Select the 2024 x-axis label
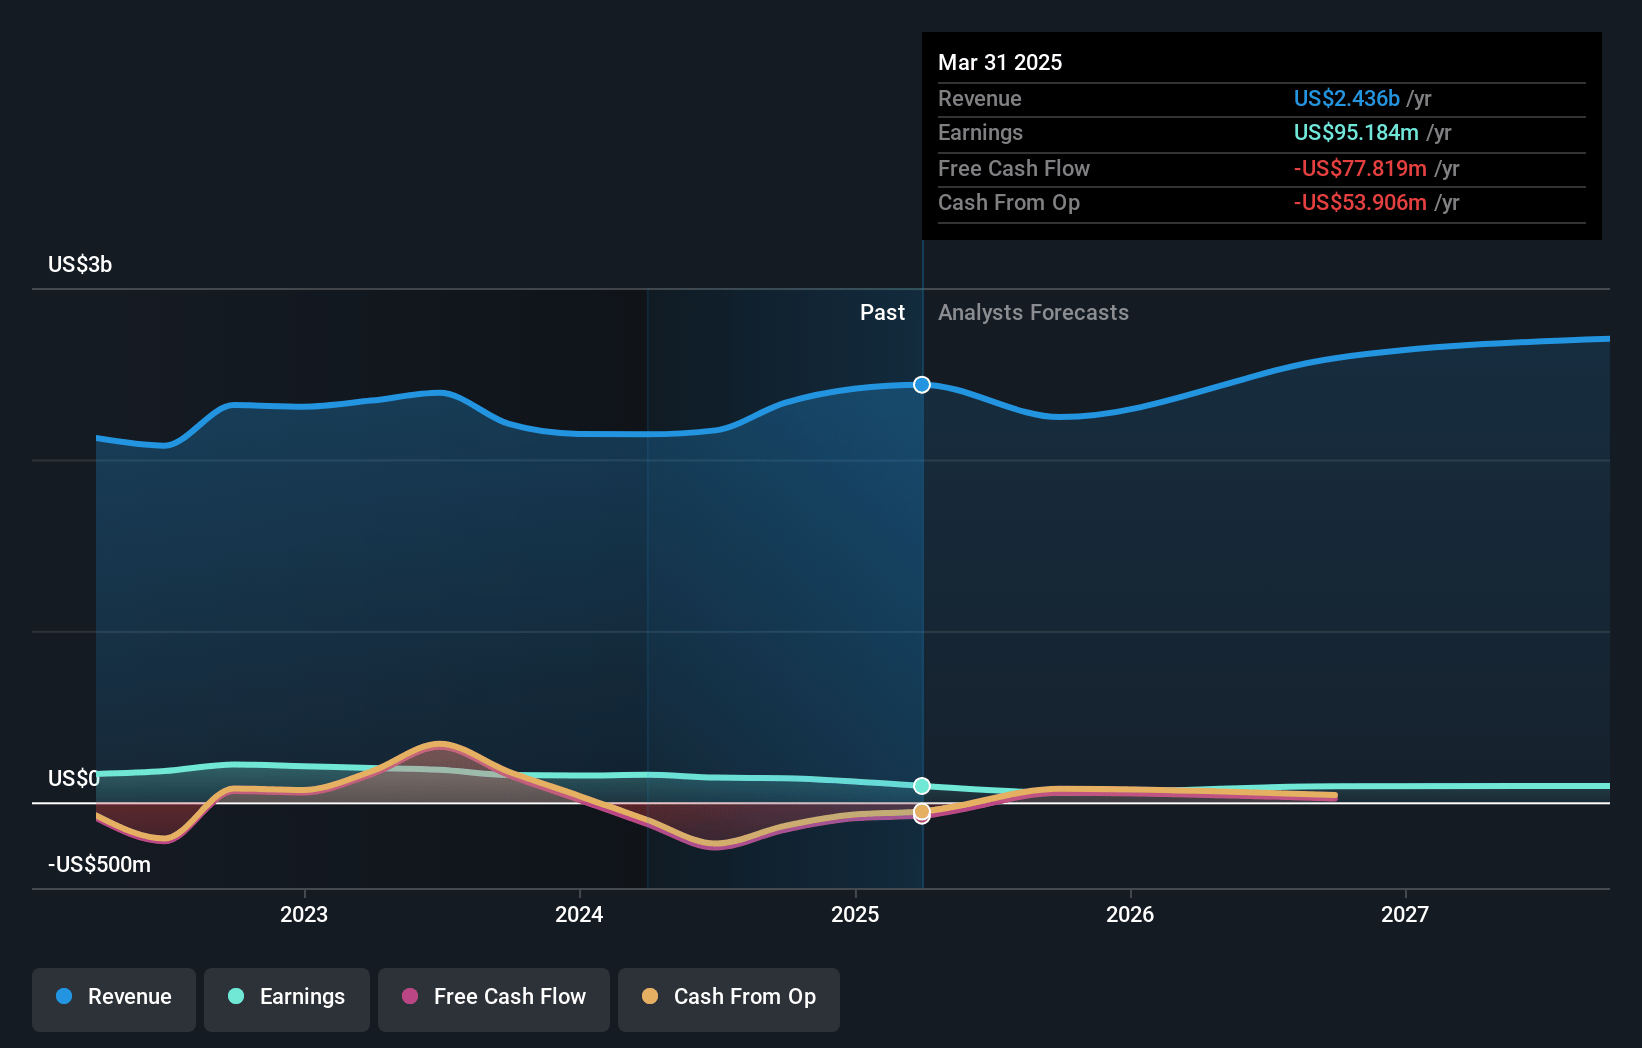The height and width of the screenshot is (1048, 1642). pos(579,914)
